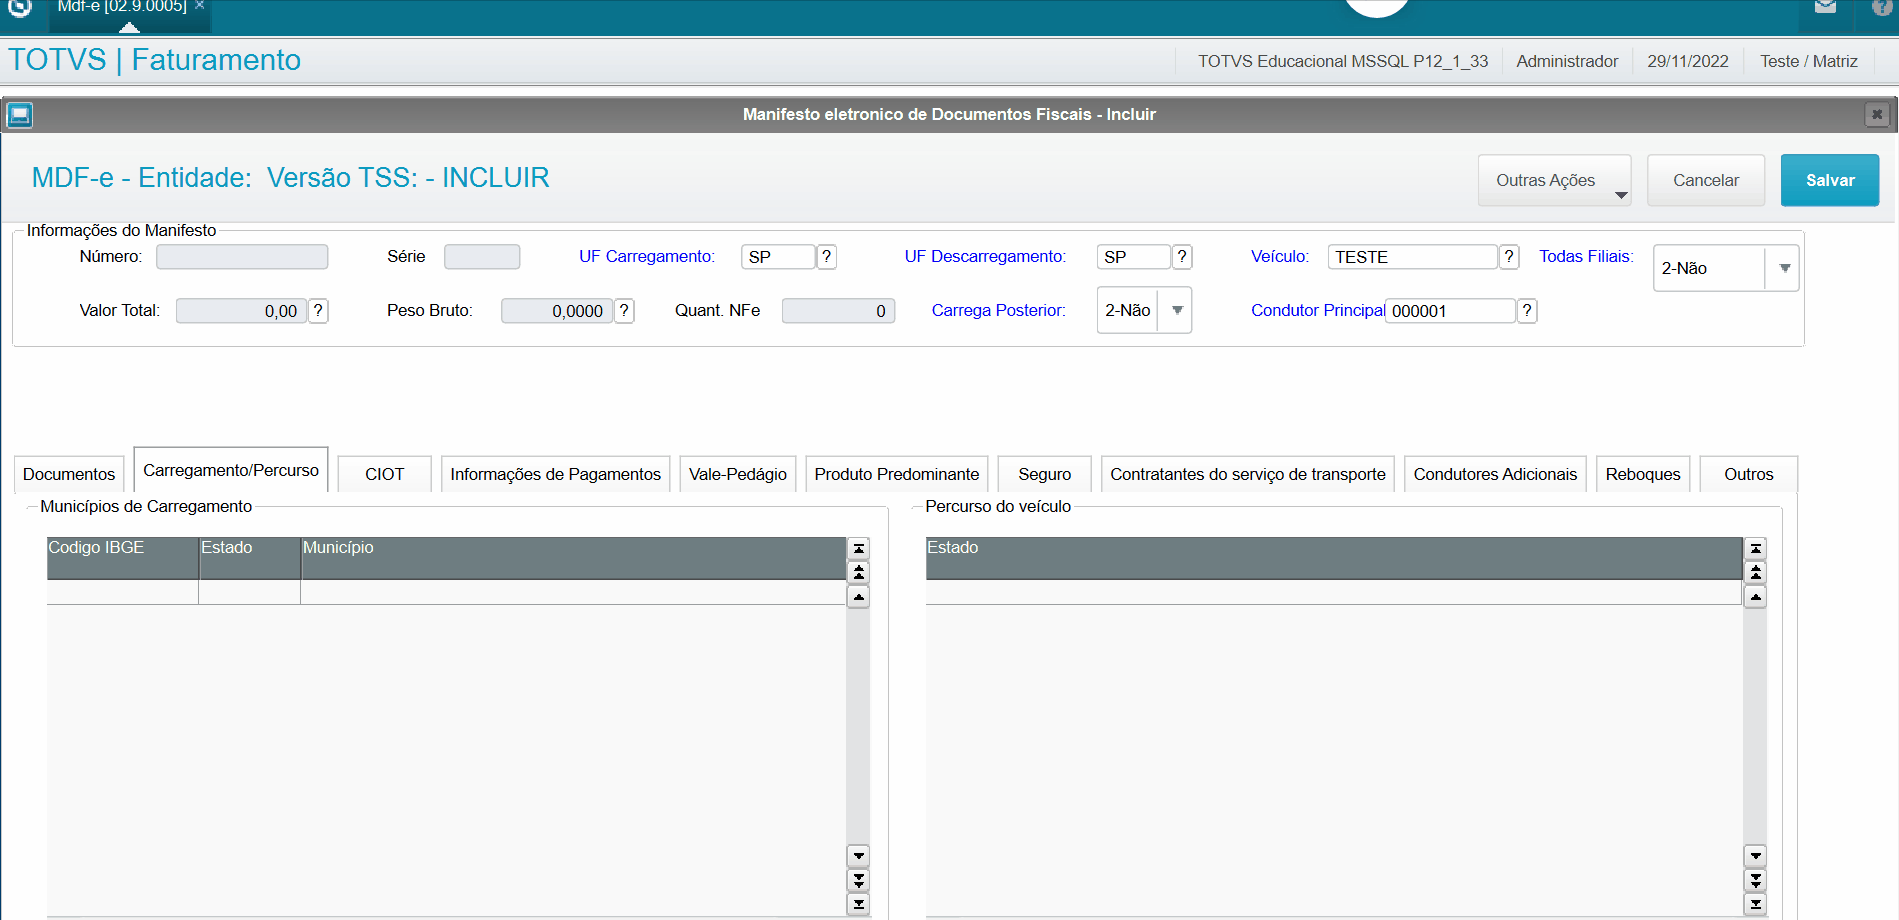This screenshot has width=1899, height=920.
Task: Move down one line in Percurso do veículo grid
Action: click(x=1756, y=856)
